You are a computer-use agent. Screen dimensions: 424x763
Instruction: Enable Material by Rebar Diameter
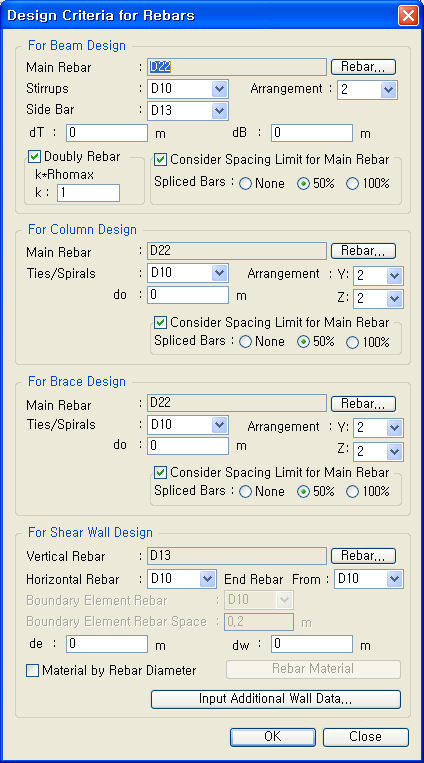(x=32, y=671)
